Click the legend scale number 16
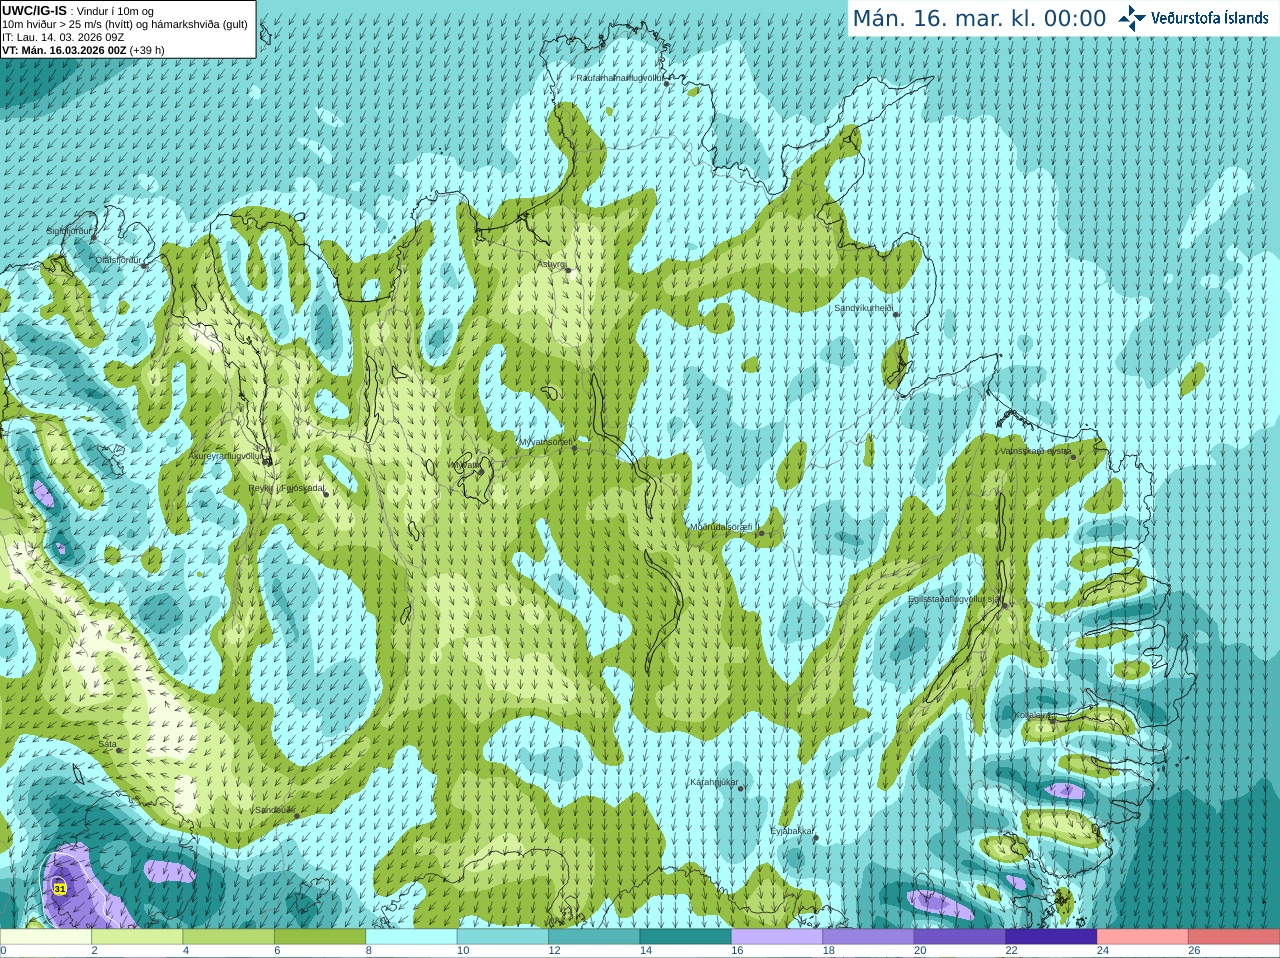The height and width of the screenshot is (958, 1280). (x=737, y=951)
